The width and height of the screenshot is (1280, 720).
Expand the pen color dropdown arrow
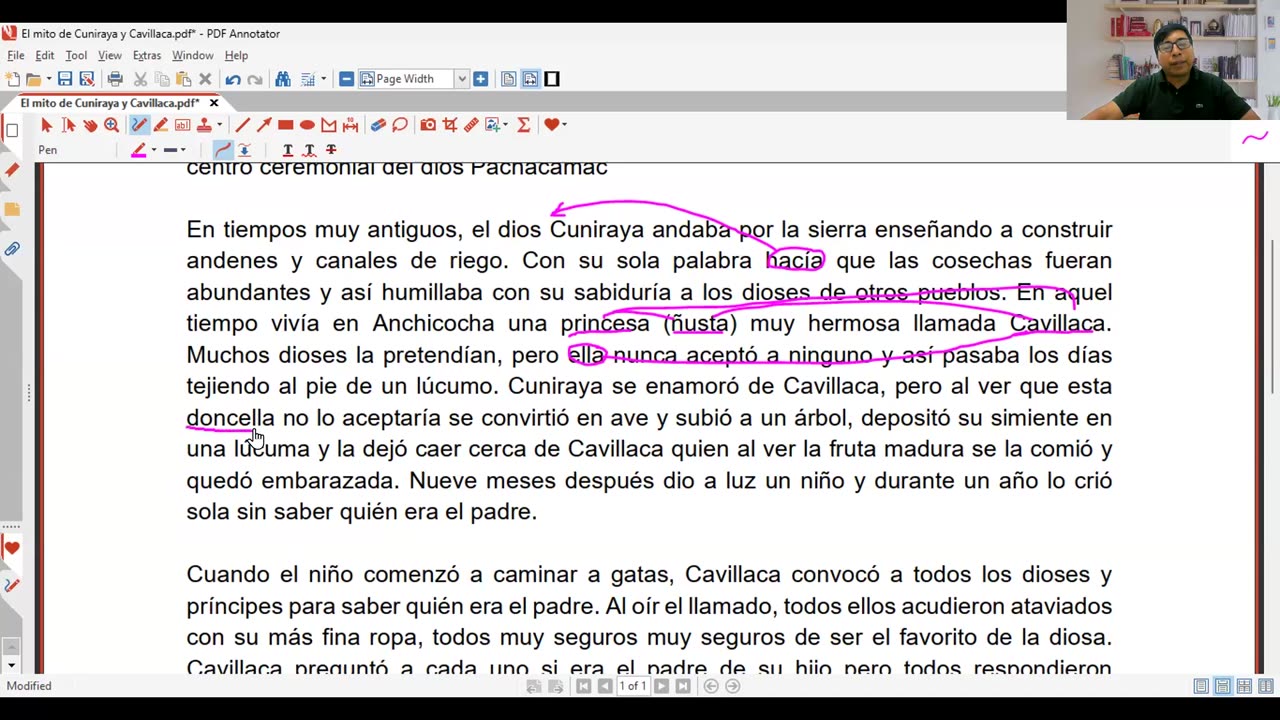(153, 150)
